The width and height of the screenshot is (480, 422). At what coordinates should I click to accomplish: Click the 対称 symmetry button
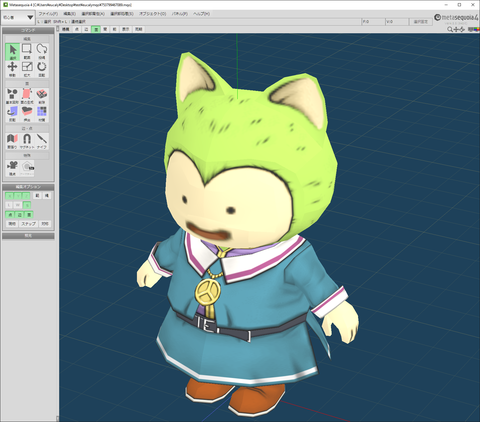click(45, 224)
